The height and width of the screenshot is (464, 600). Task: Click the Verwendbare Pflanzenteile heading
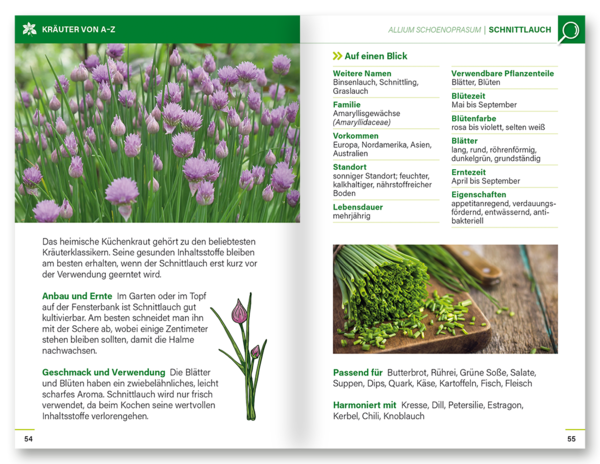(504, 74)
